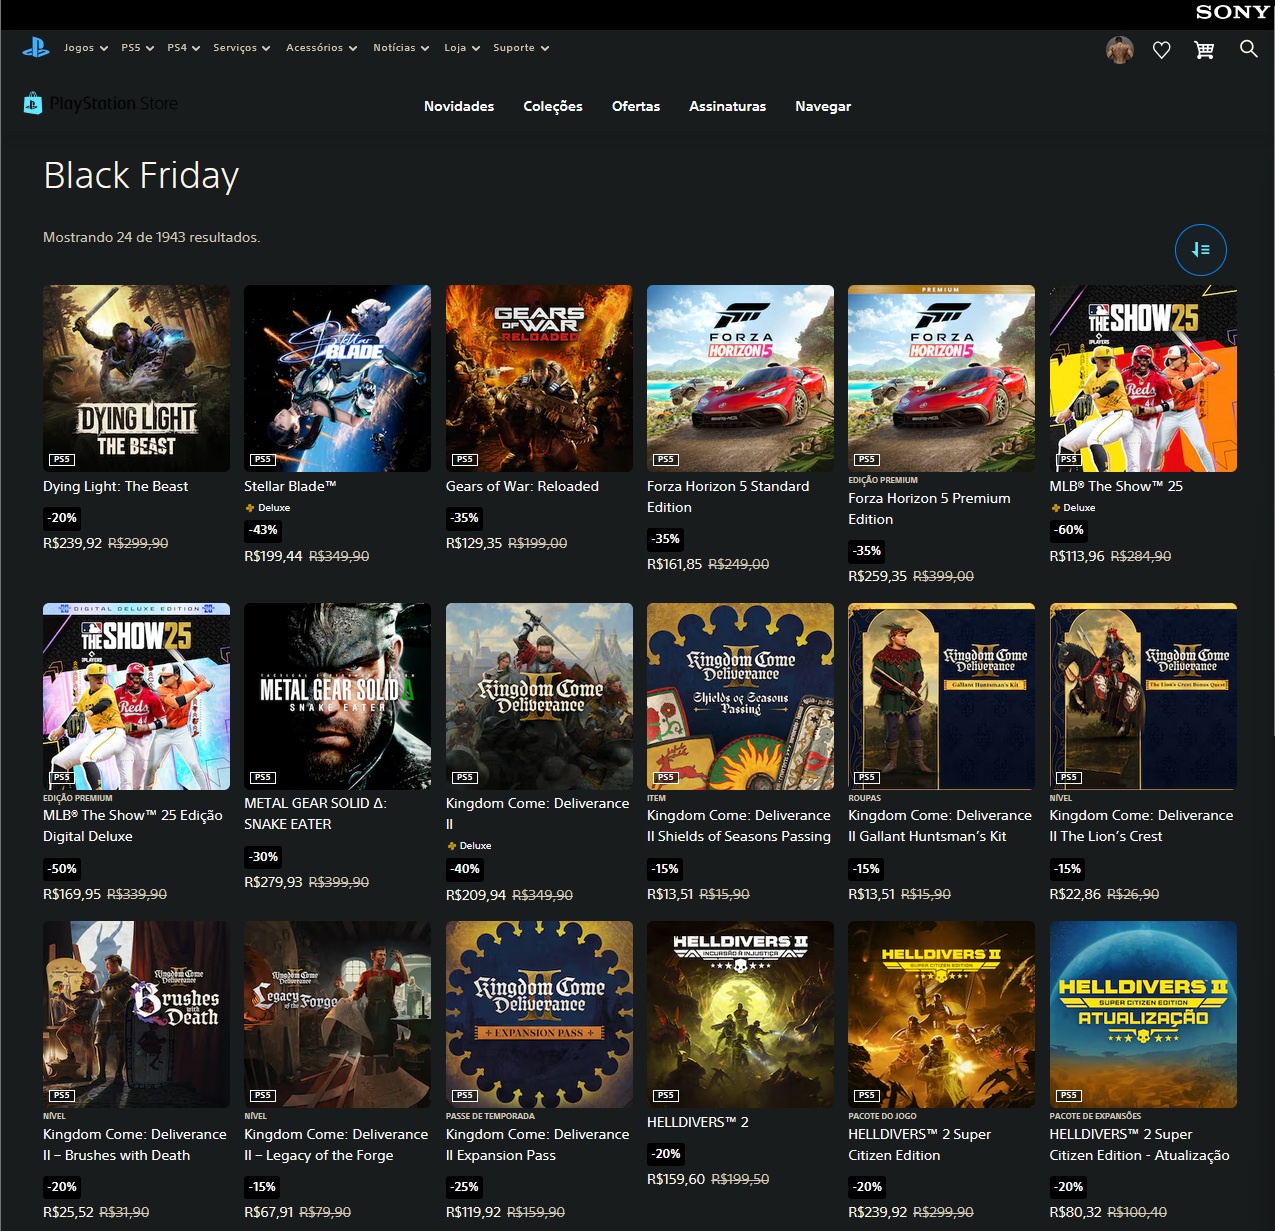1275x1231 pixels.
Task: Open the search icon in the header
Action: [x=1248, y=48]
